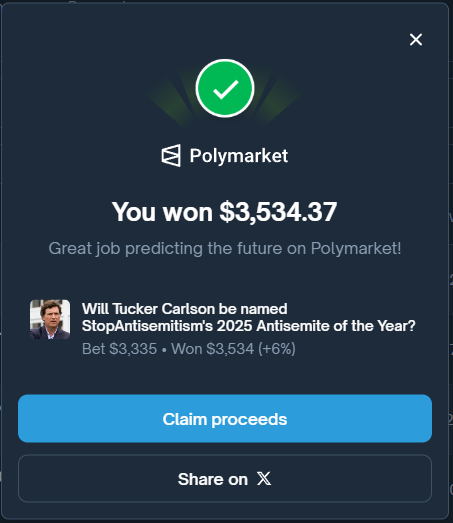The image size is (453, 523).
Task: Claim proceeds from the winning bet
Action: pos(225,419)
